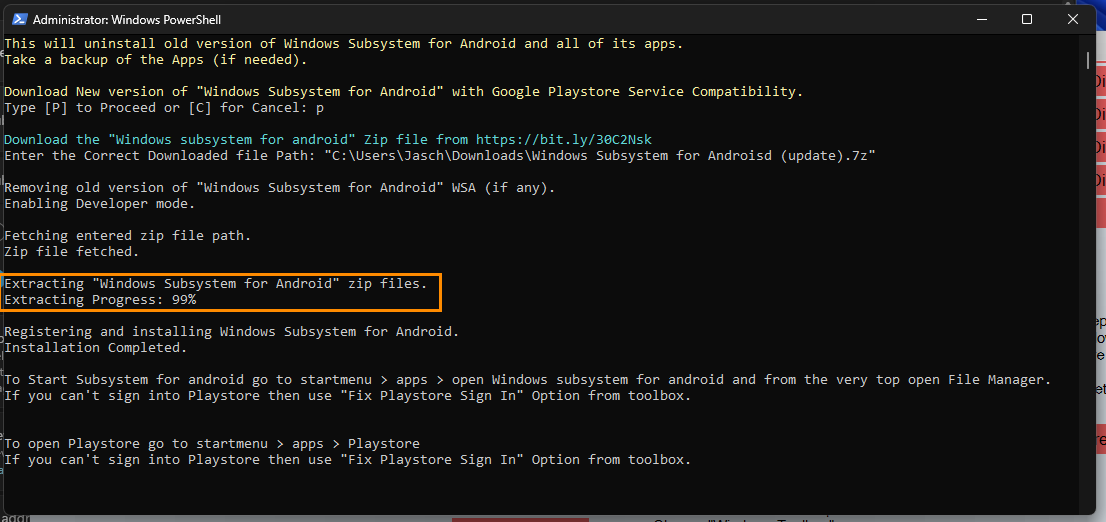Click the PowerShell vertical scrollbar thumb

(x=1088, y=59)
